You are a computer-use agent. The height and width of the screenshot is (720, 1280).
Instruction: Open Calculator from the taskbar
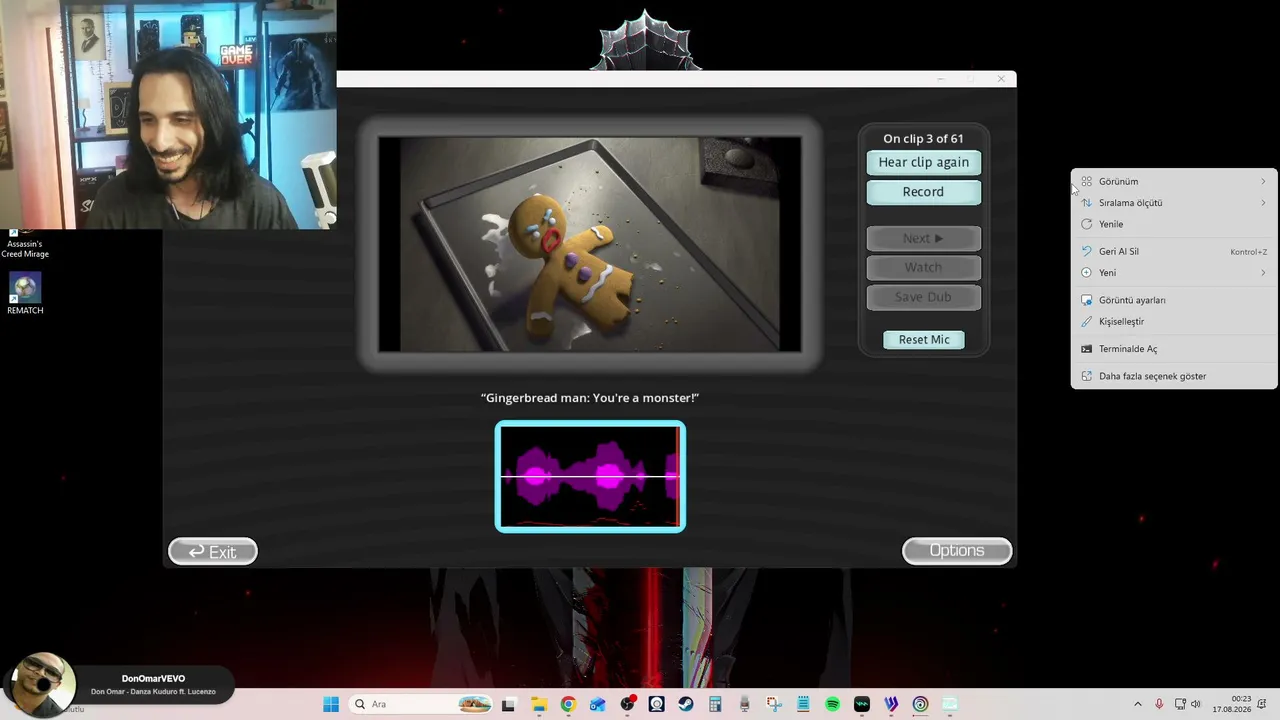point(715,704)
